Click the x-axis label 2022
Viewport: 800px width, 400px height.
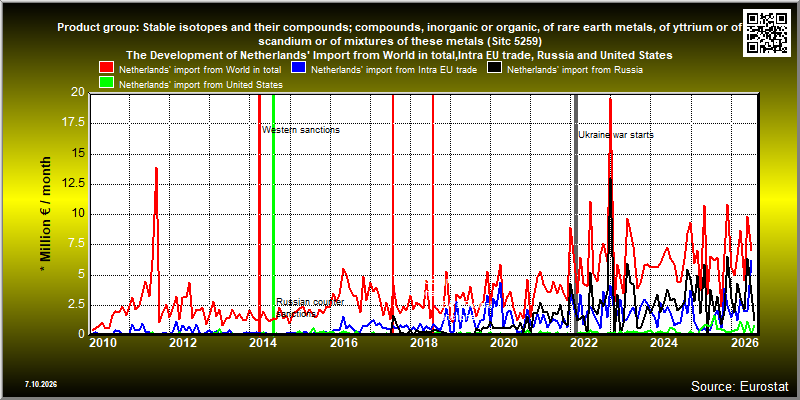584,343
